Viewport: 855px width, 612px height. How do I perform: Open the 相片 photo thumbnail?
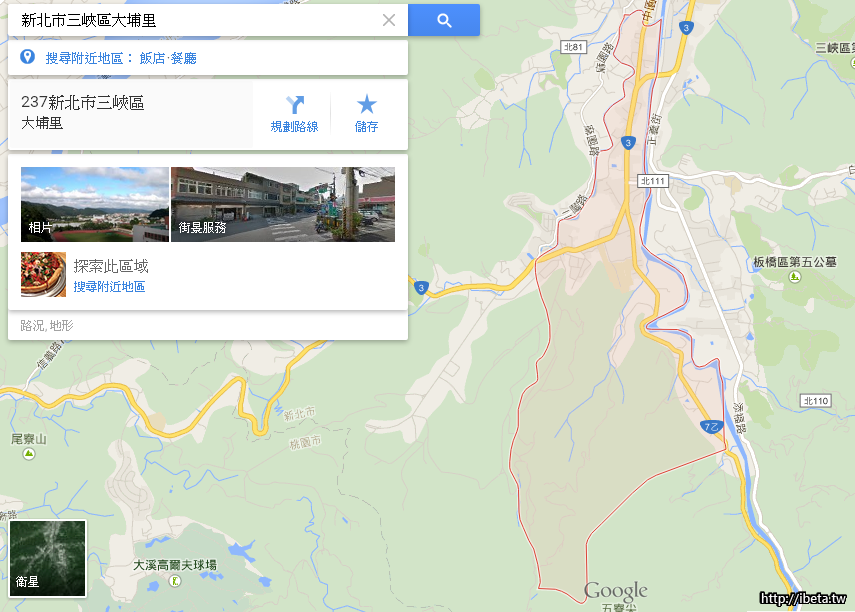[x=95, y=205]
